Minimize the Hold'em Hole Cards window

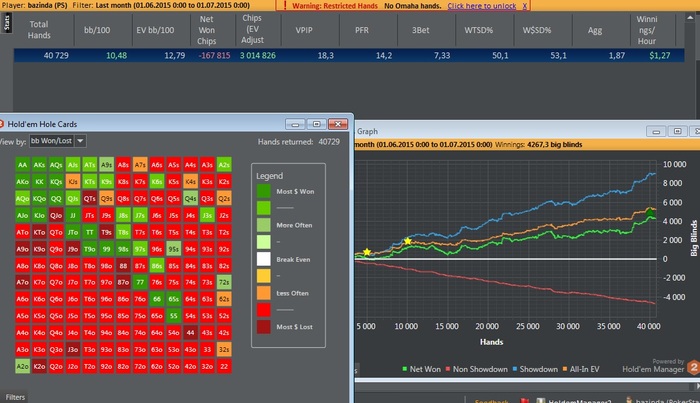[295, 124]
